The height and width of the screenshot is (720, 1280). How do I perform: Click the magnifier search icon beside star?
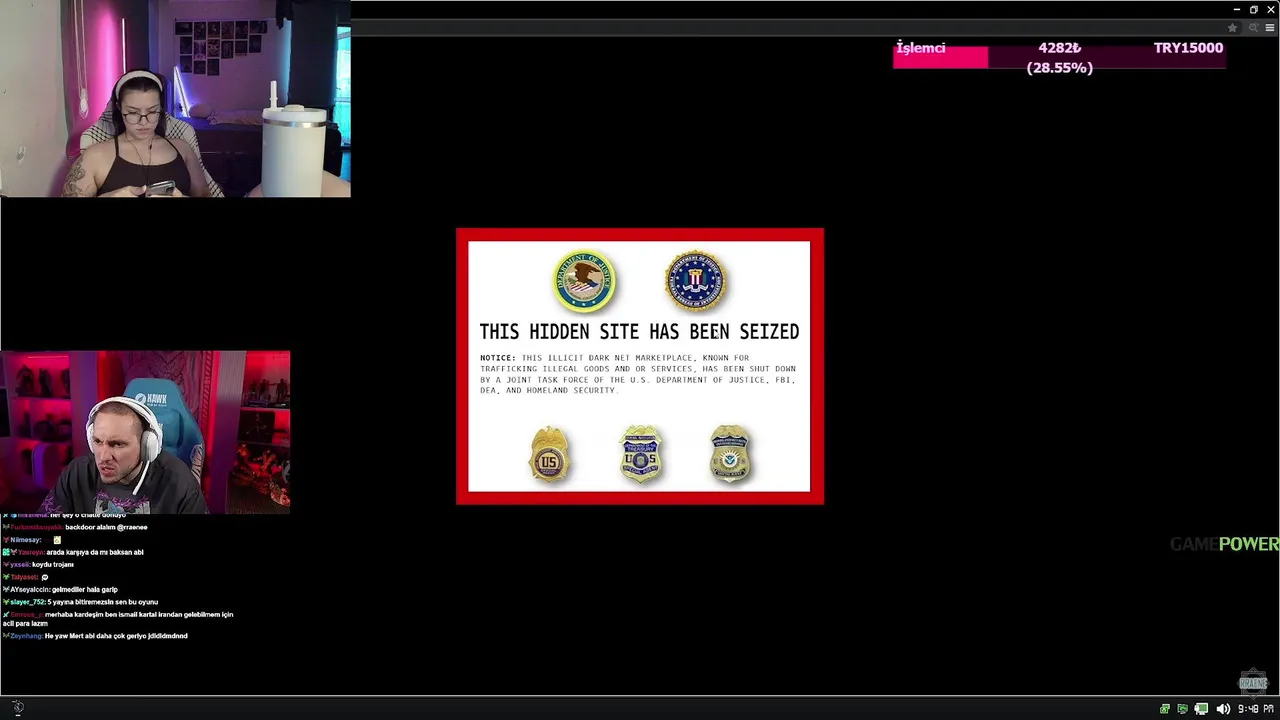click(1252, 28)
